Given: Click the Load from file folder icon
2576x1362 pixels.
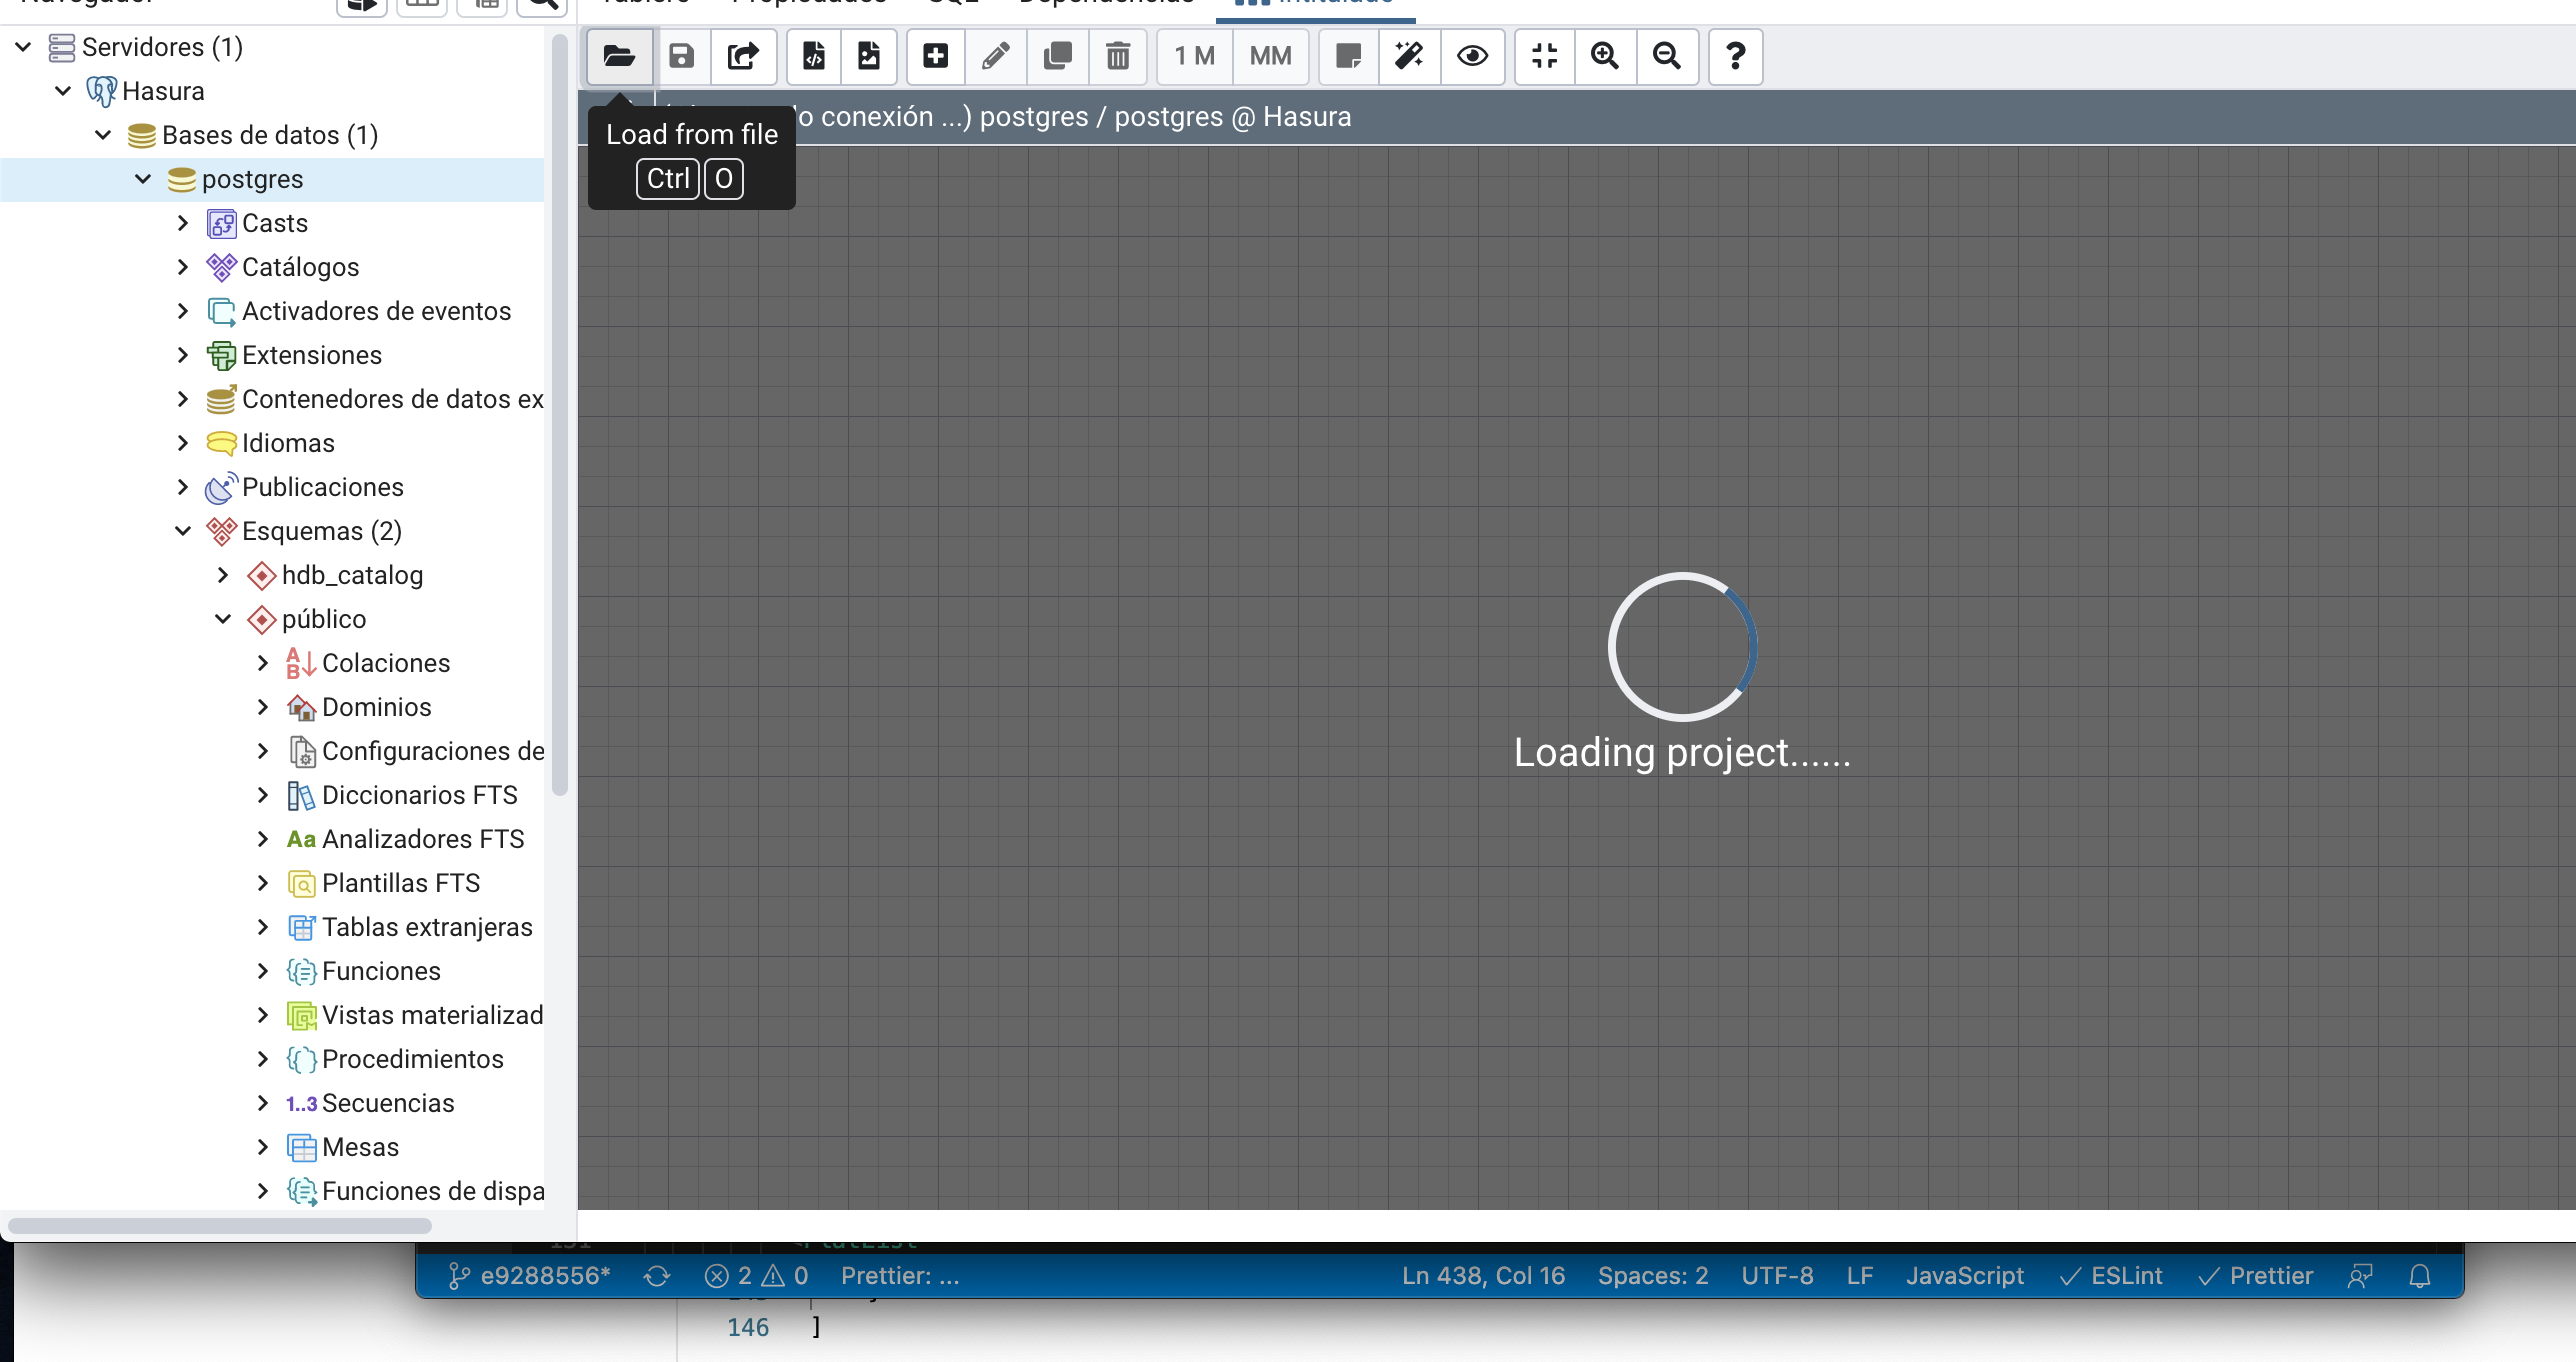Looking at the screenshot, I should [x=619, y=56].
